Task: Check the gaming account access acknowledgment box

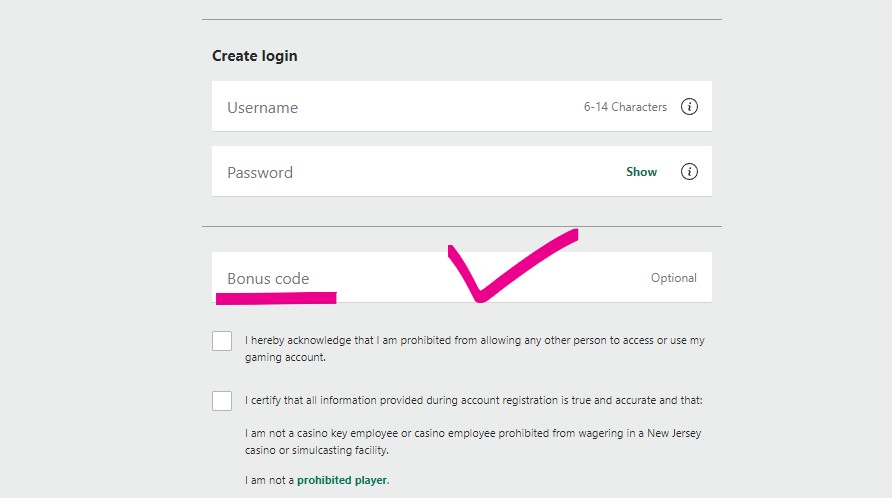Action: [x=222, y=341]
